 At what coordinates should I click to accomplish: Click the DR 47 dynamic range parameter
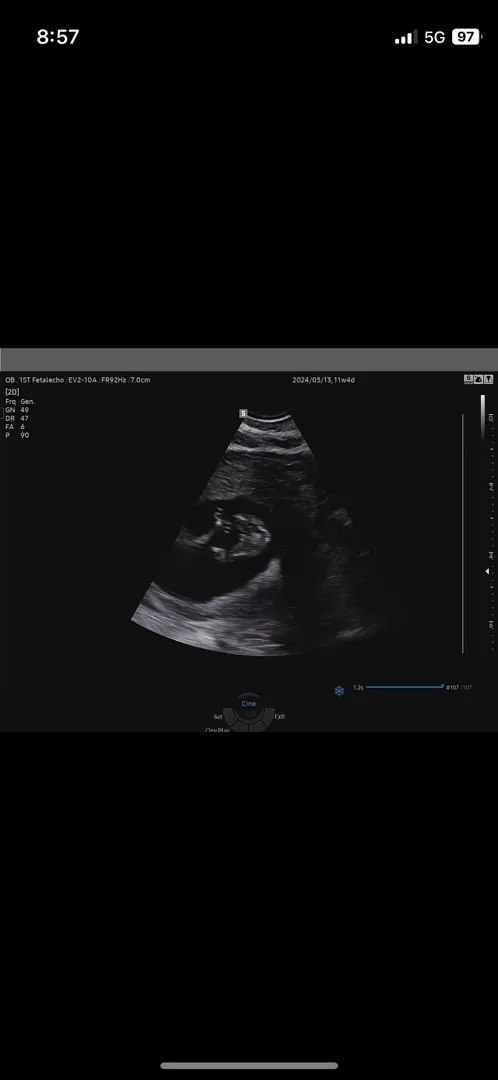[x=17, y=418]
